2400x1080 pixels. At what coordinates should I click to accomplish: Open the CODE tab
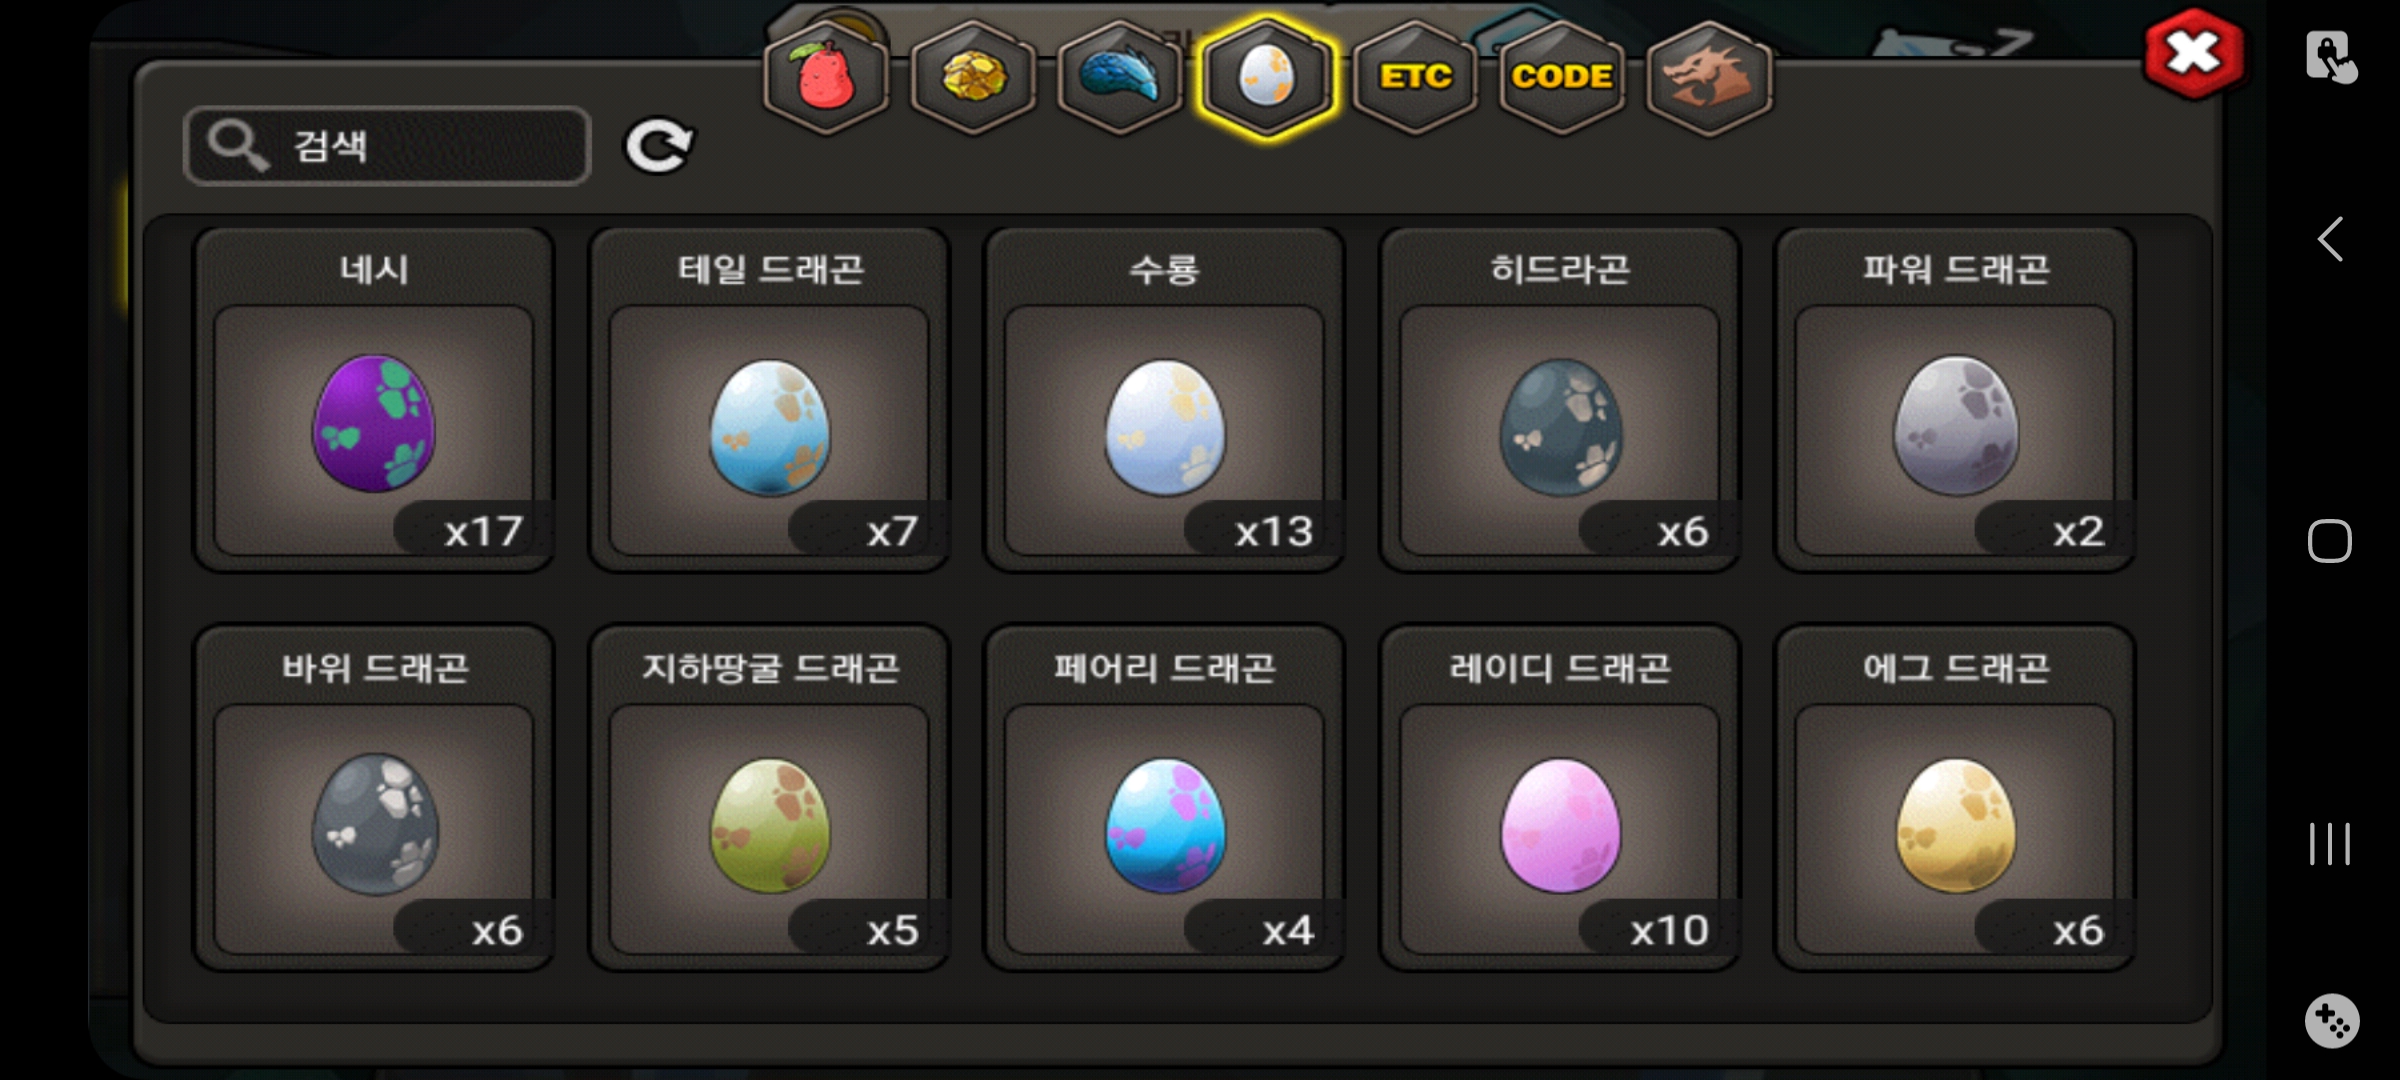(1562, 77)
